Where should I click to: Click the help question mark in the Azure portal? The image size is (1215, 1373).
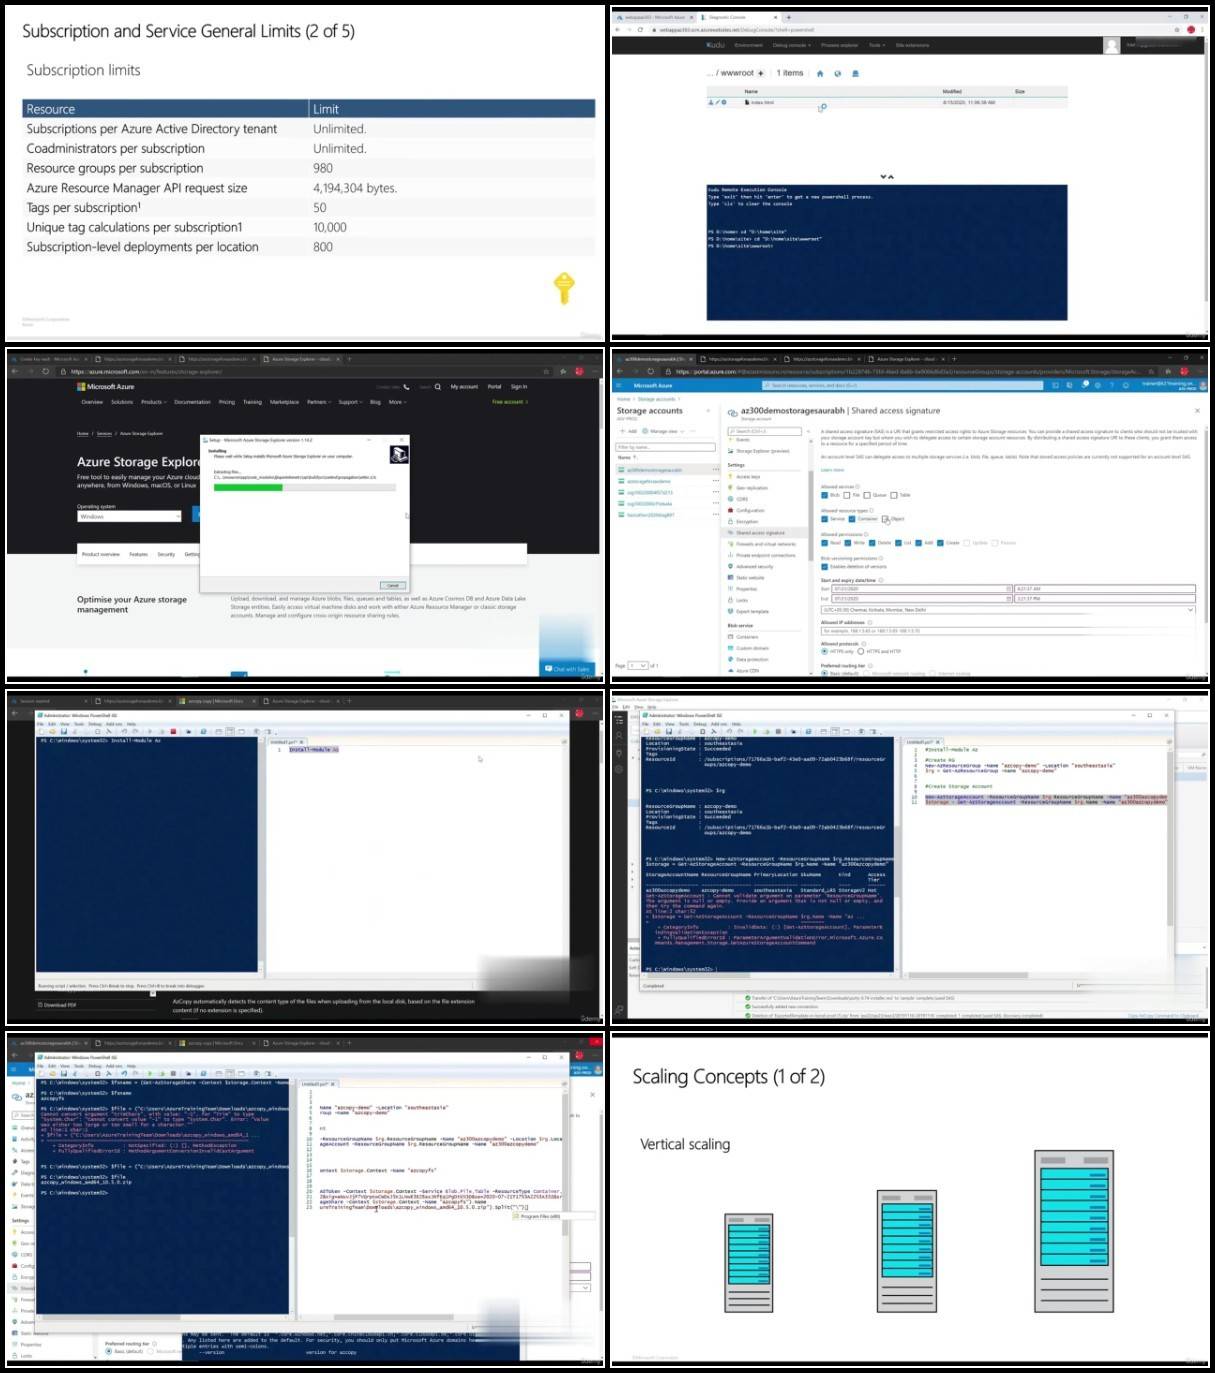point(1112,385)
